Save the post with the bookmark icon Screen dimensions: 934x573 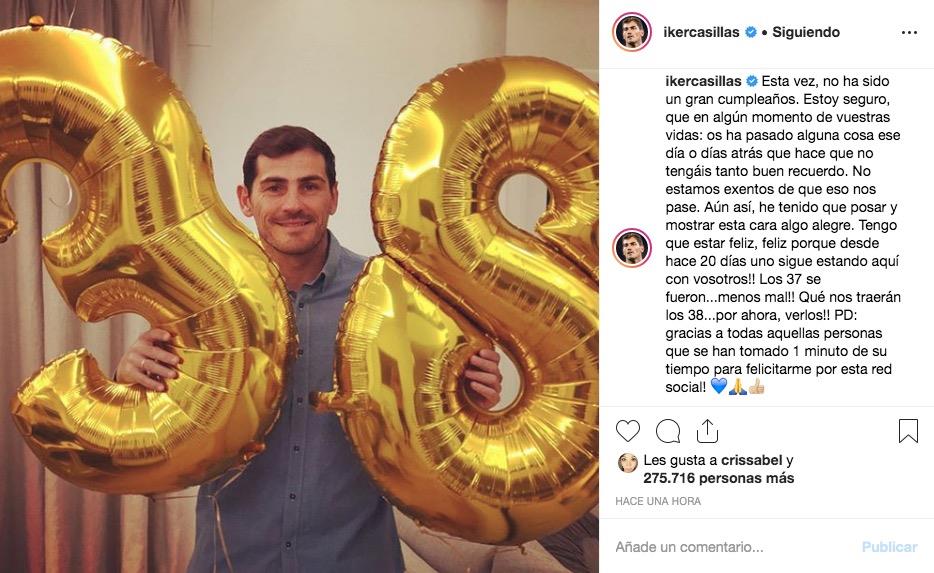908,431
